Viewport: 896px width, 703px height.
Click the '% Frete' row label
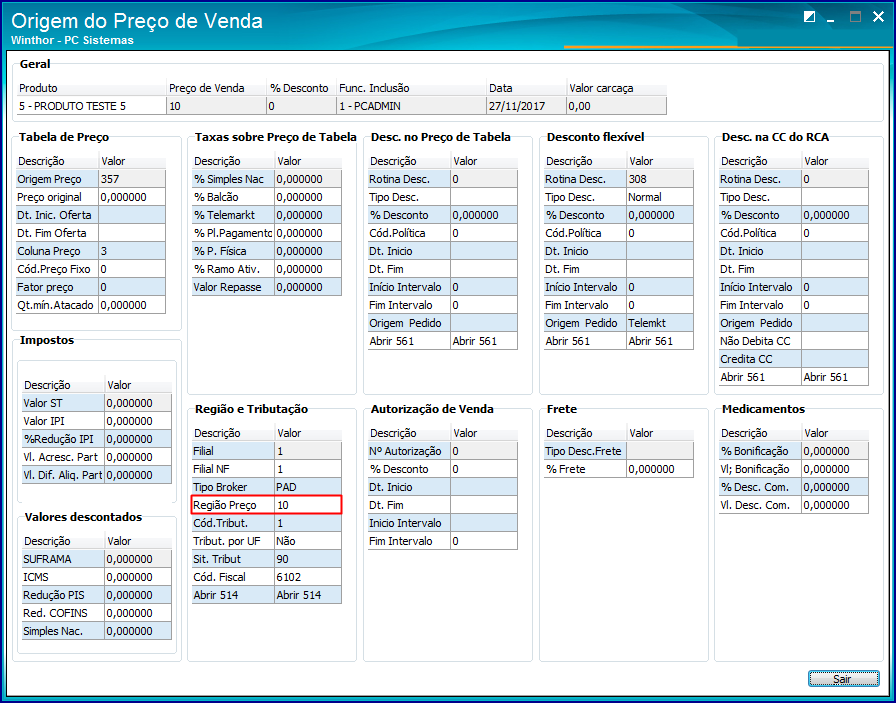coord(585,469)
